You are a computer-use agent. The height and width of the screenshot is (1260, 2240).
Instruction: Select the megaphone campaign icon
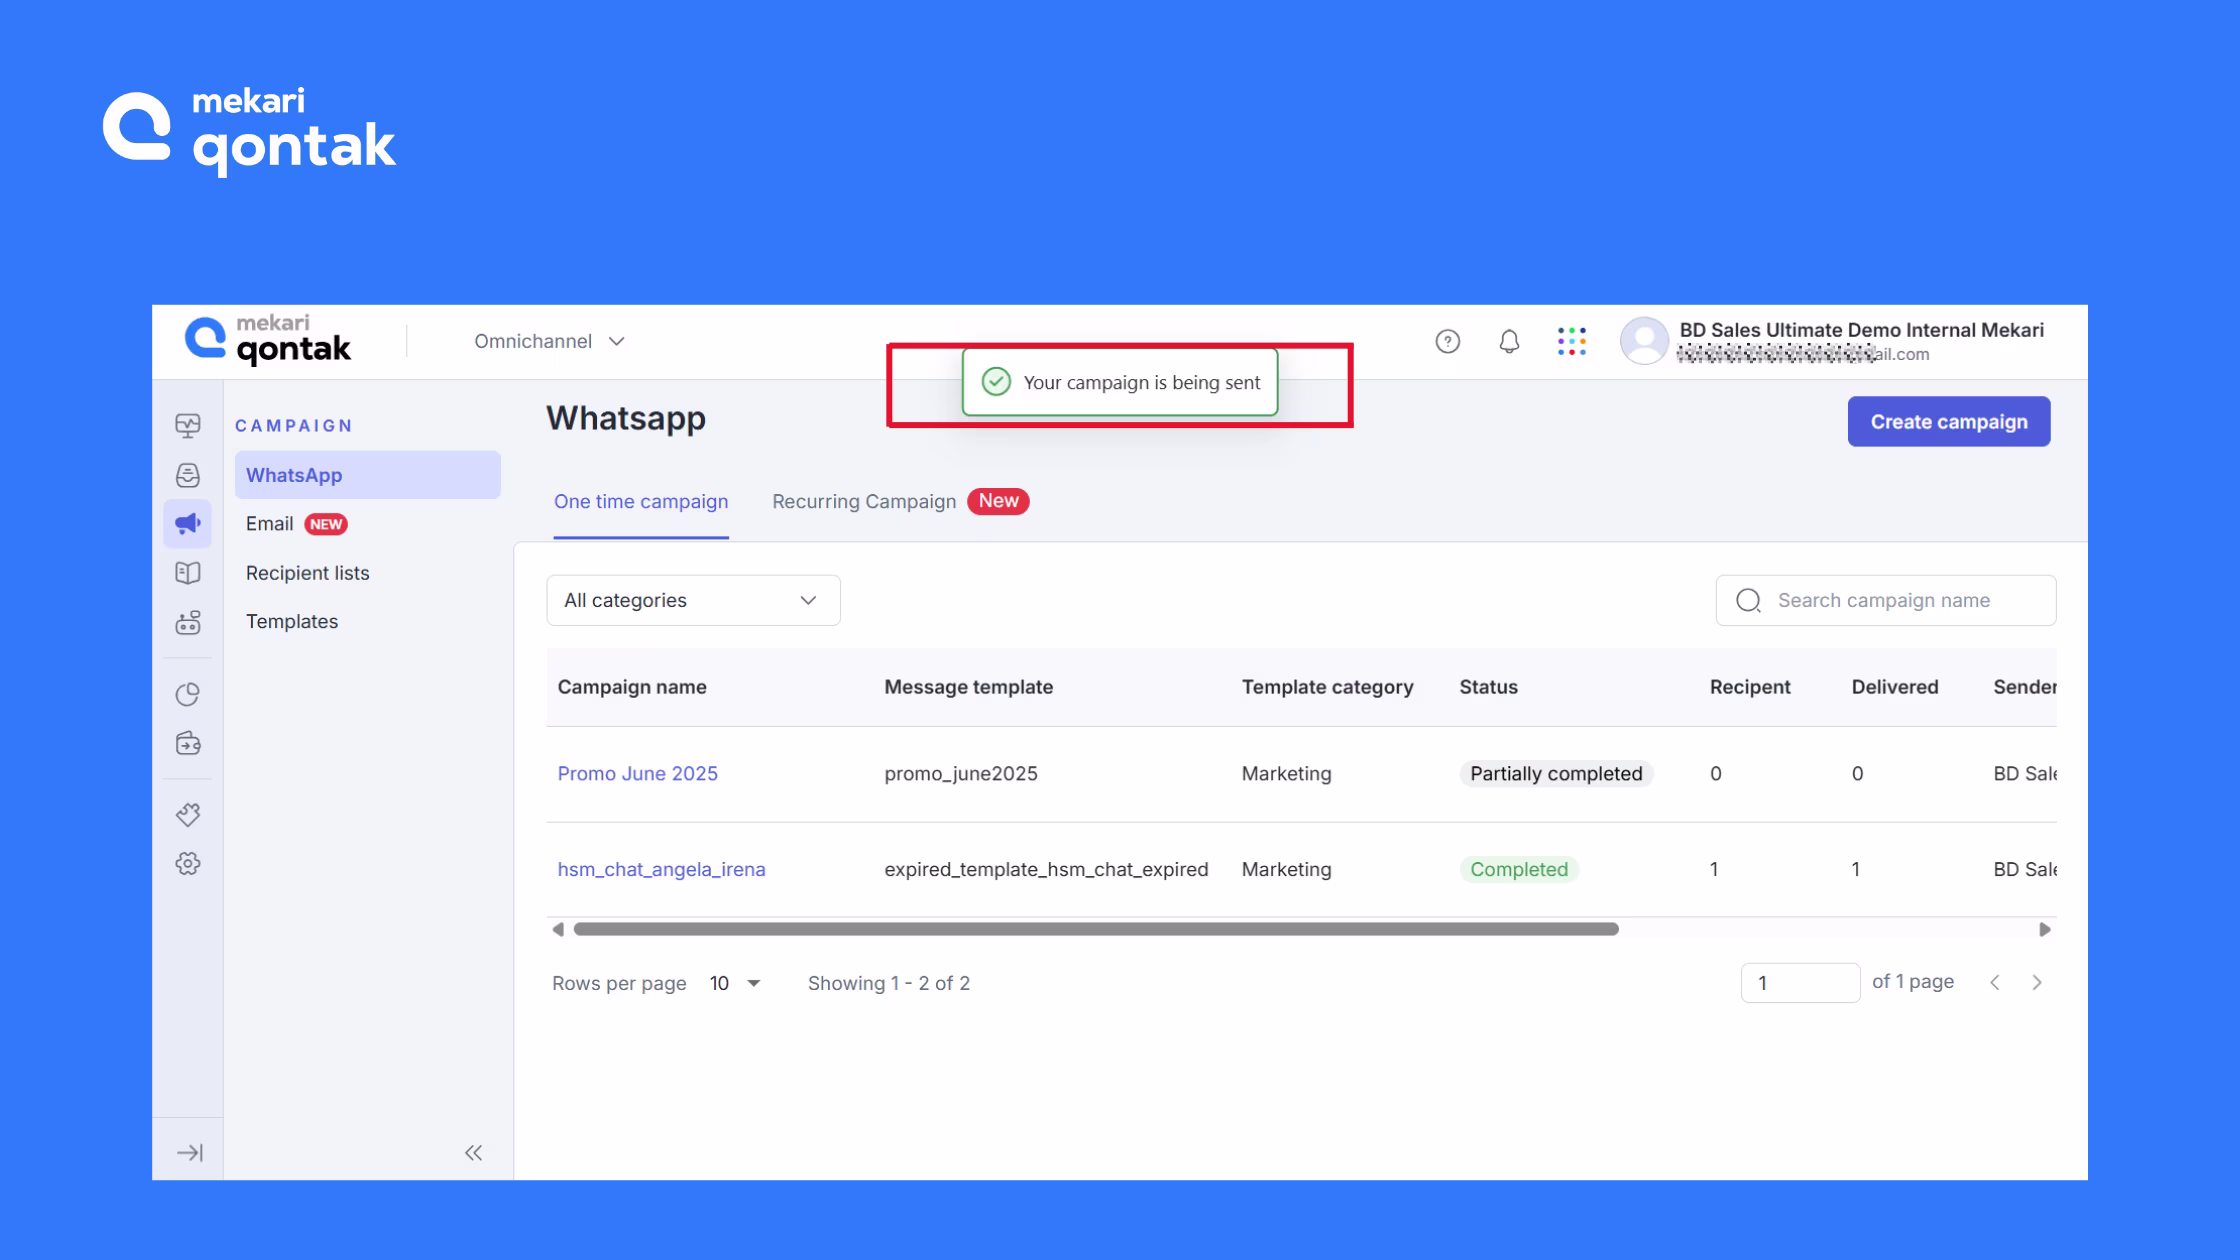point(188,524)
